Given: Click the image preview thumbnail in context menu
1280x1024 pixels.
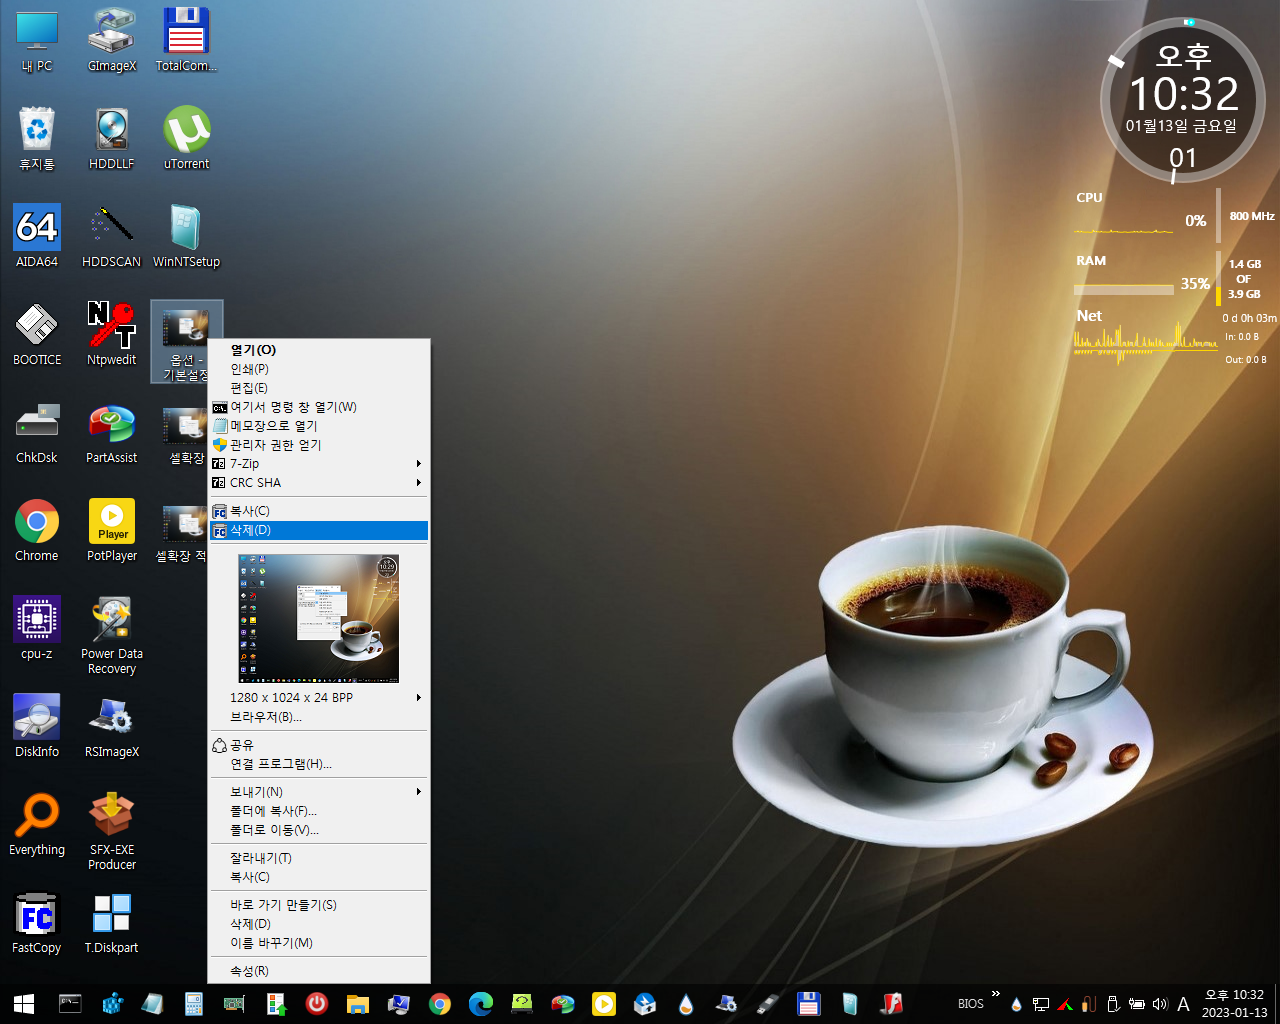Looking at the screenshot, I should pos(319,618).
